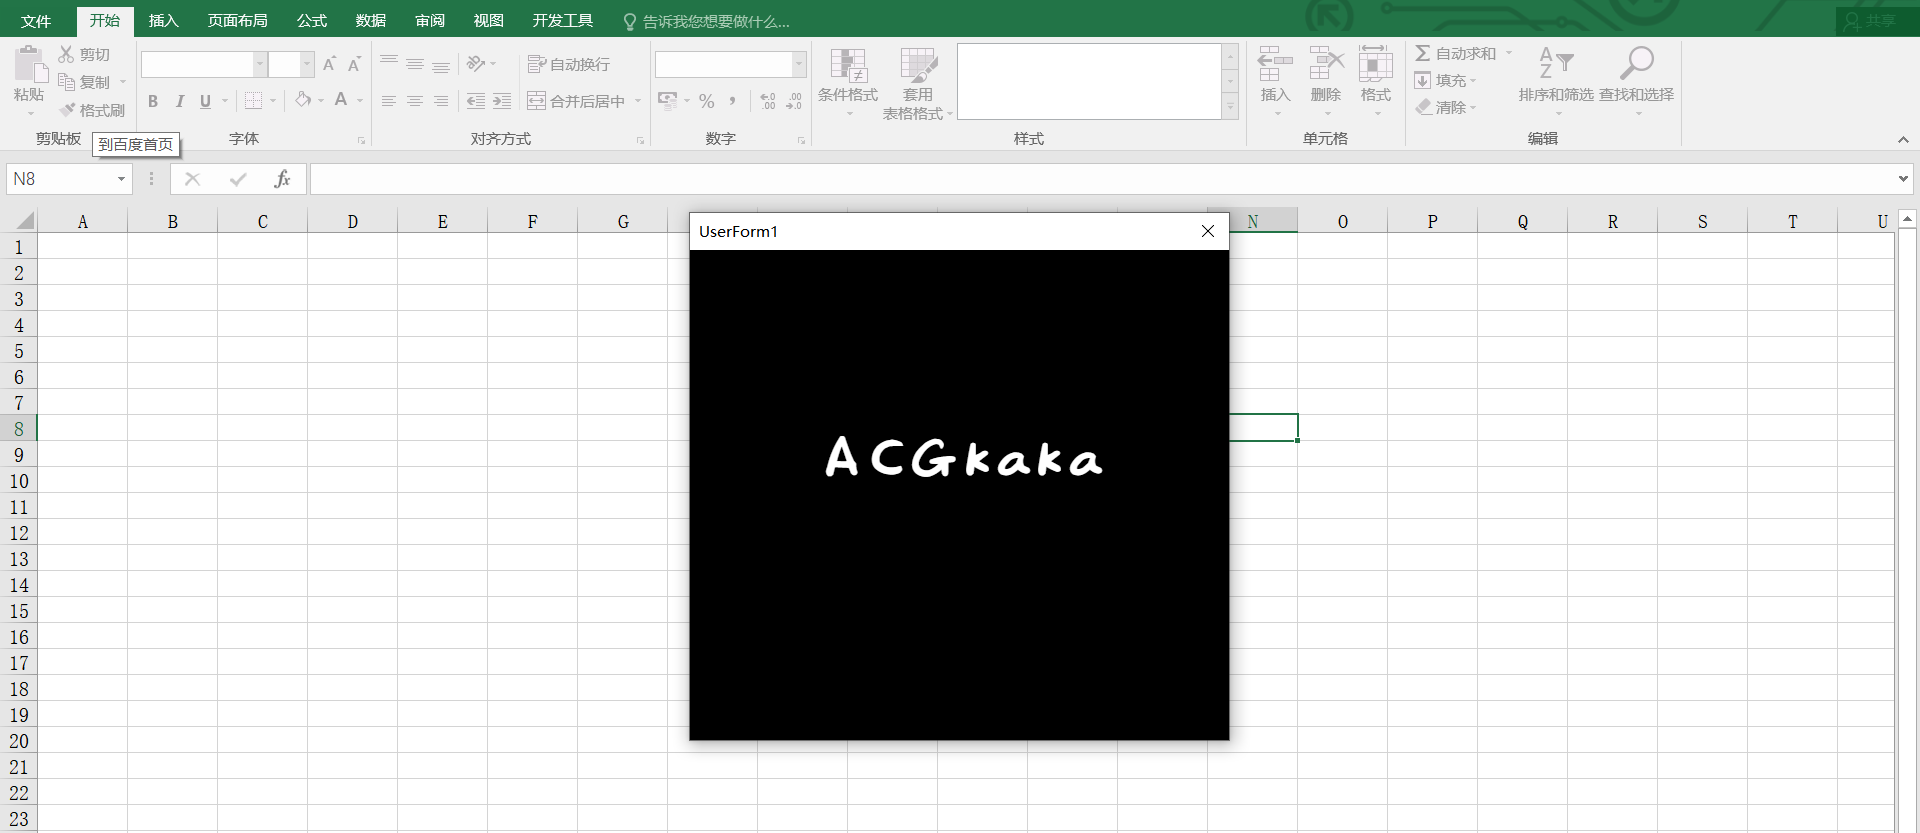Toggle Underline formatting button
1920x833 pixels.
pyautogui.click(x=205, y=101)
